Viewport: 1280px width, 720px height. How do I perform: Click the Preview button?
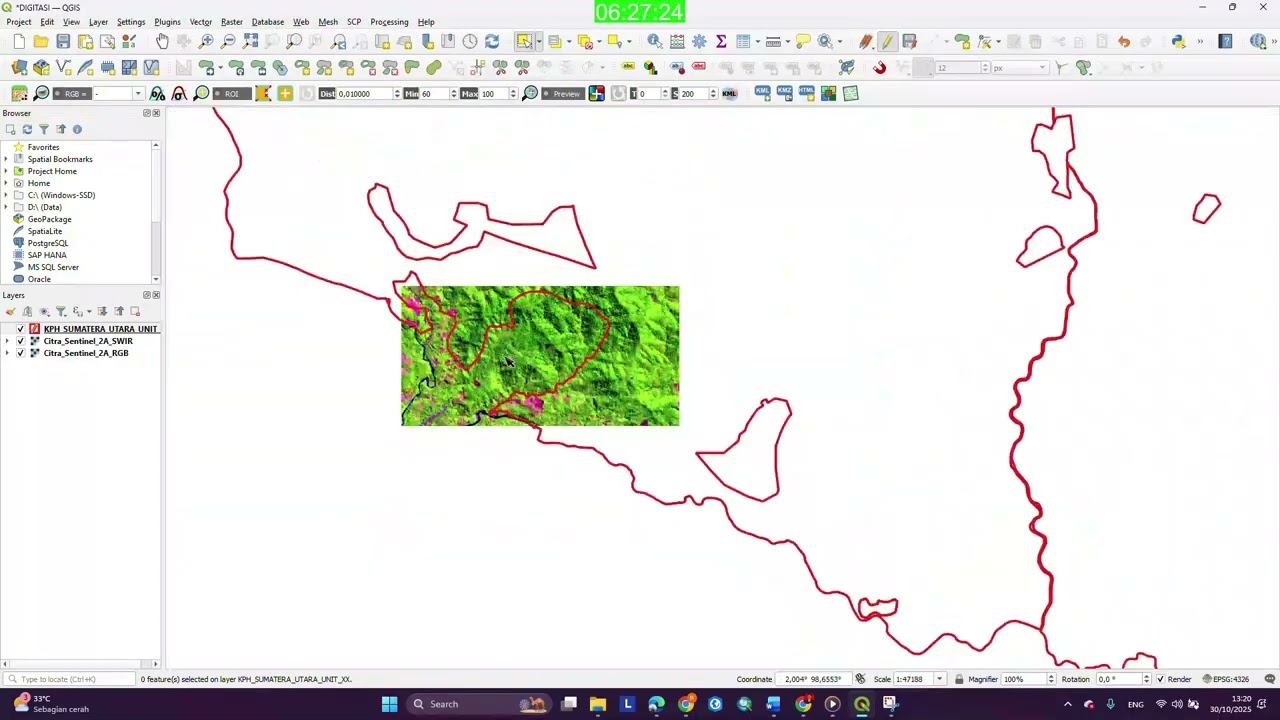562,93
